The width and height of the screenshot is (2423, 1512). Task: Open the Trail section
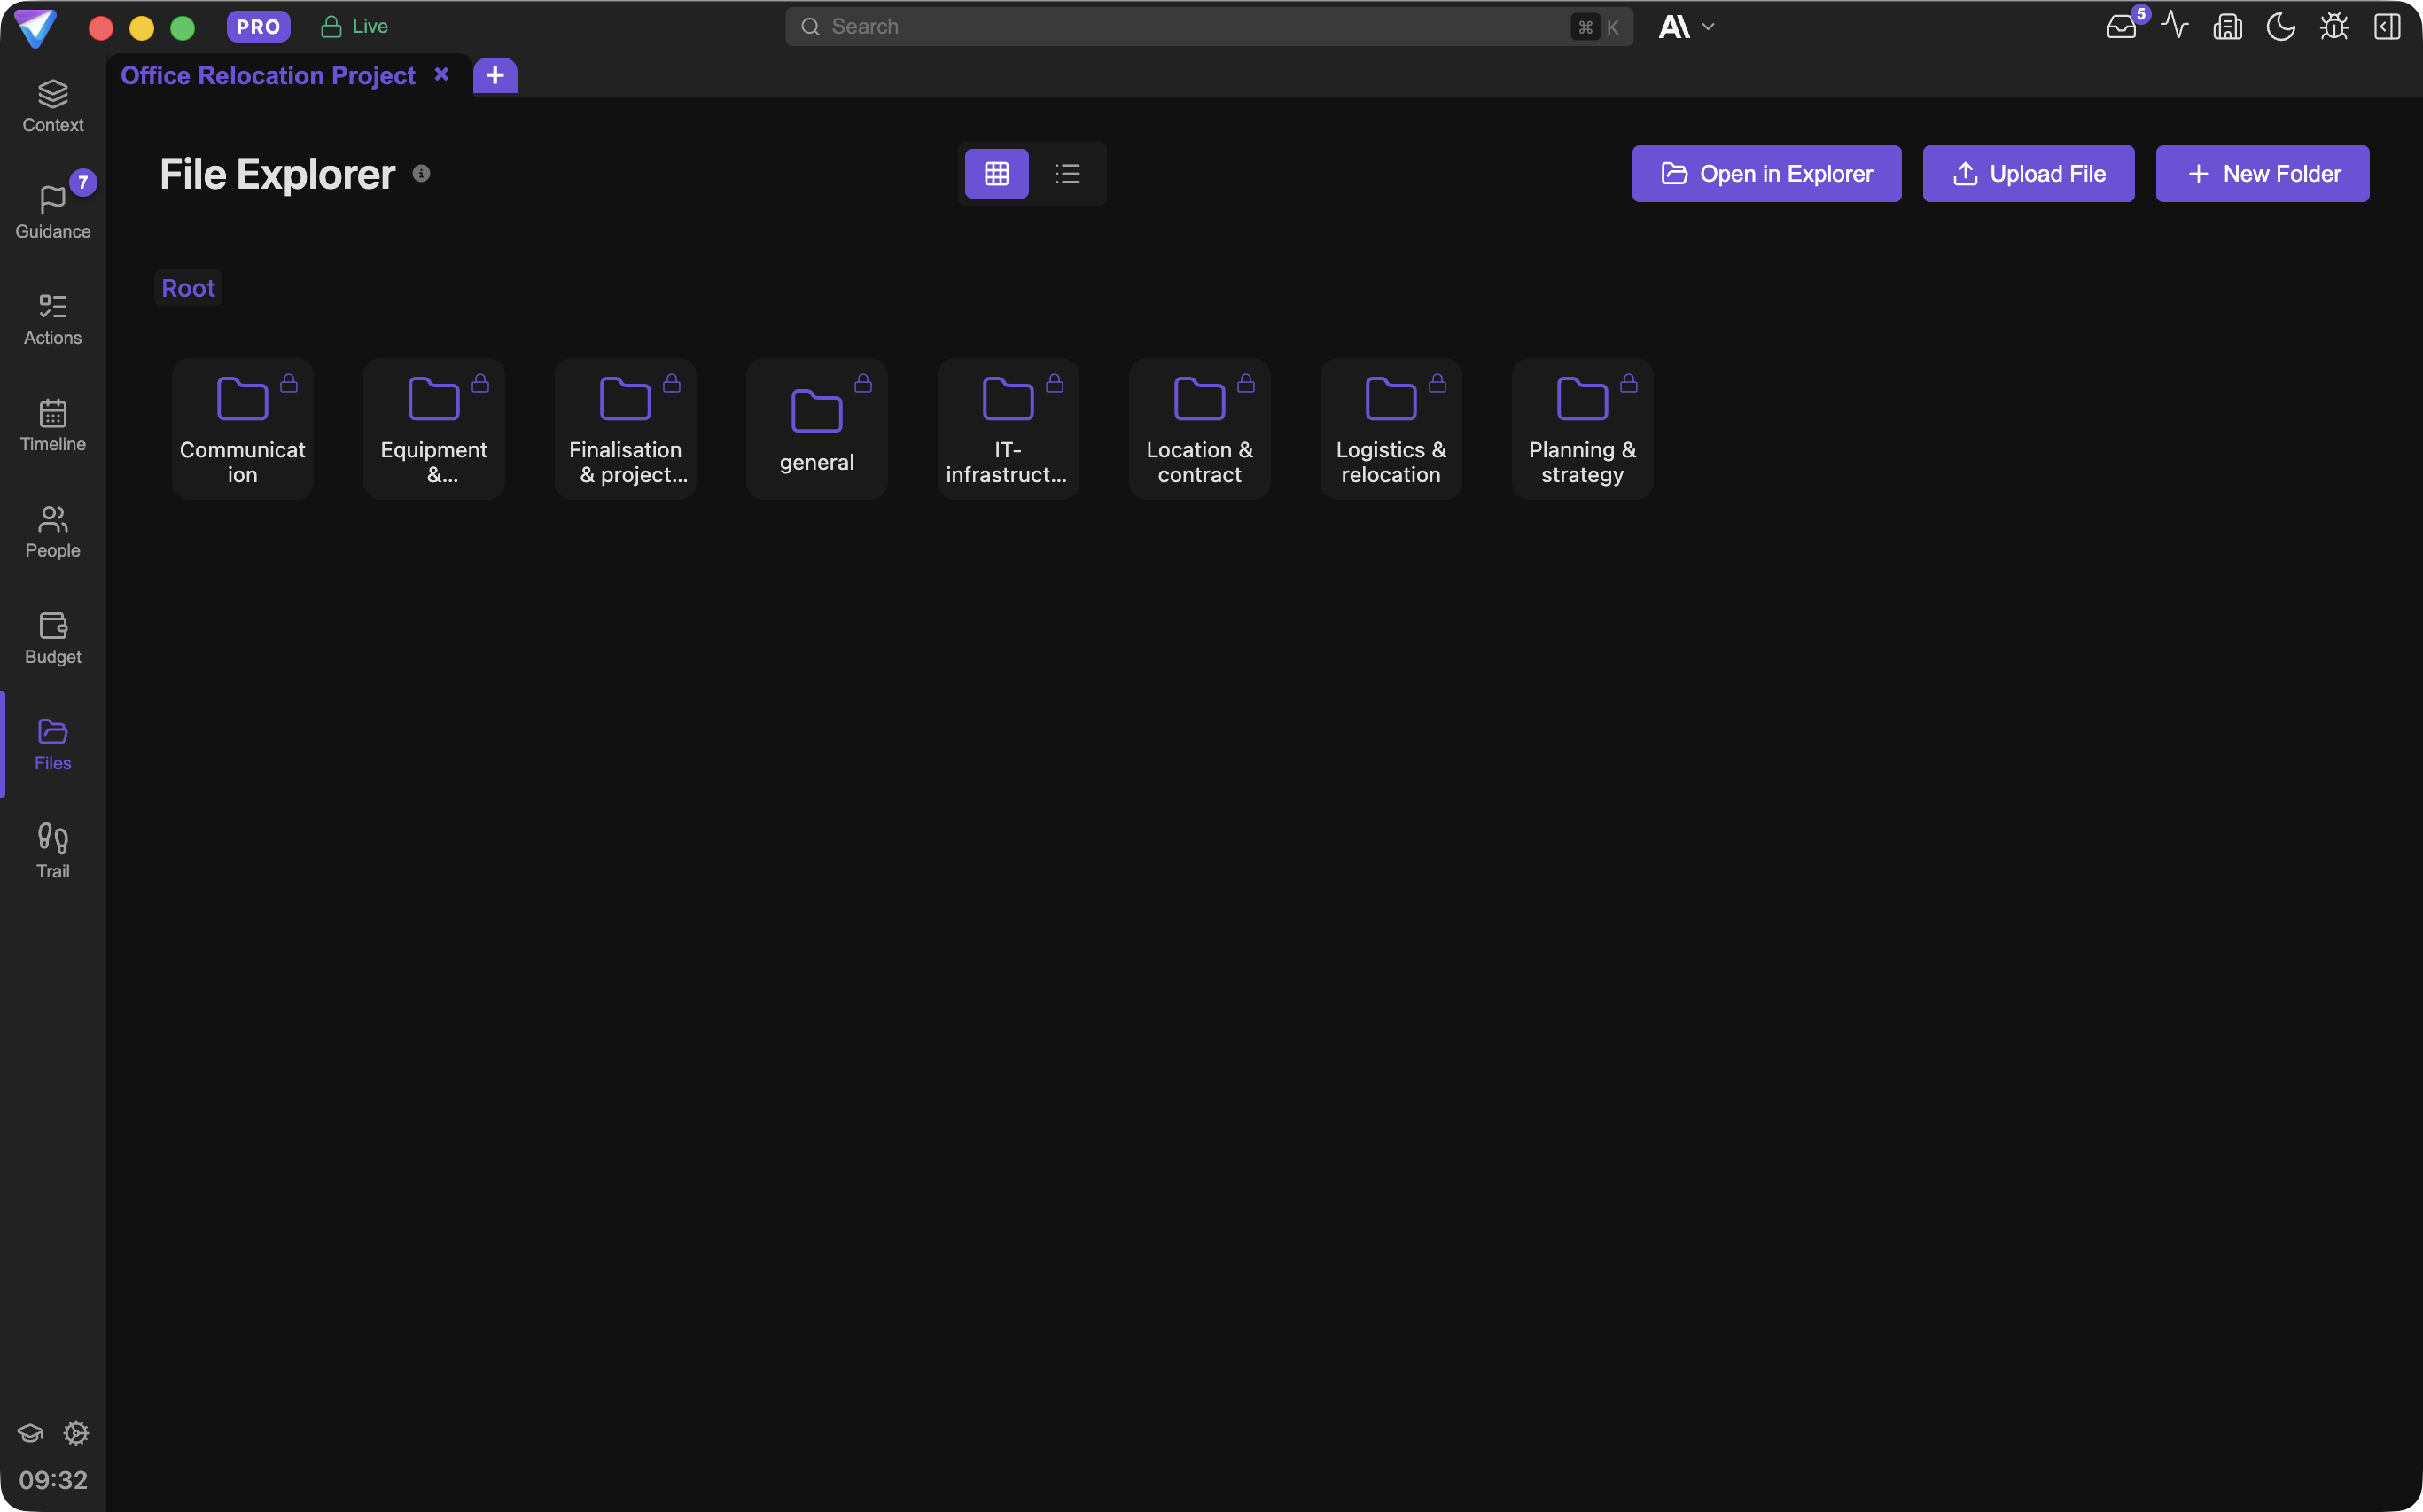click(x=52, y=849)
